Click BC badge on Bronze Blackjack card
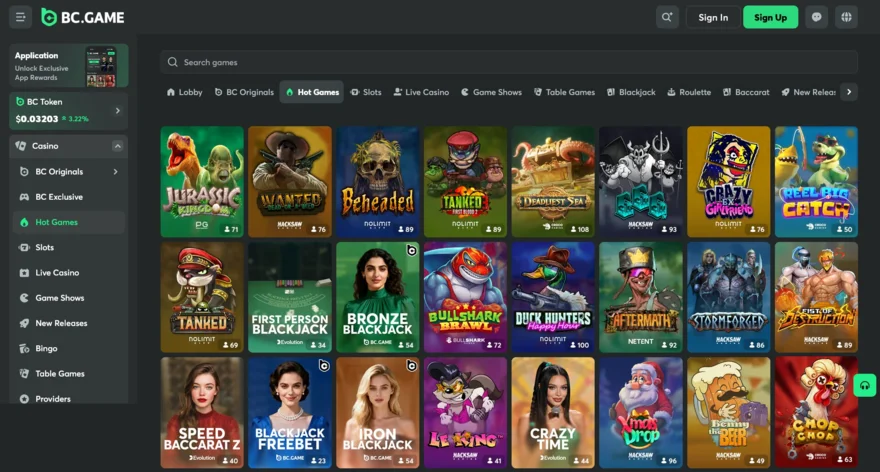The height and width of the screenshot is (472, 880). click(x=411, y=250)
